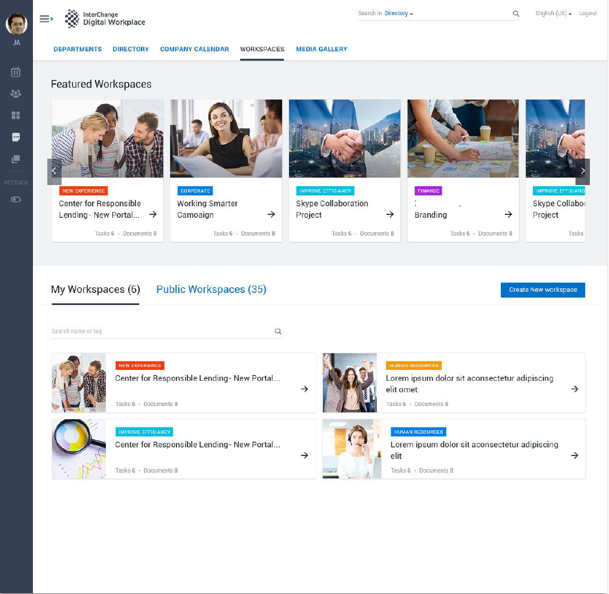Image resolution: width=609 pixels, height=594 pixels.
Task: Toggle the settings switch in the sidebar
Action: click(x=16, y=200)
